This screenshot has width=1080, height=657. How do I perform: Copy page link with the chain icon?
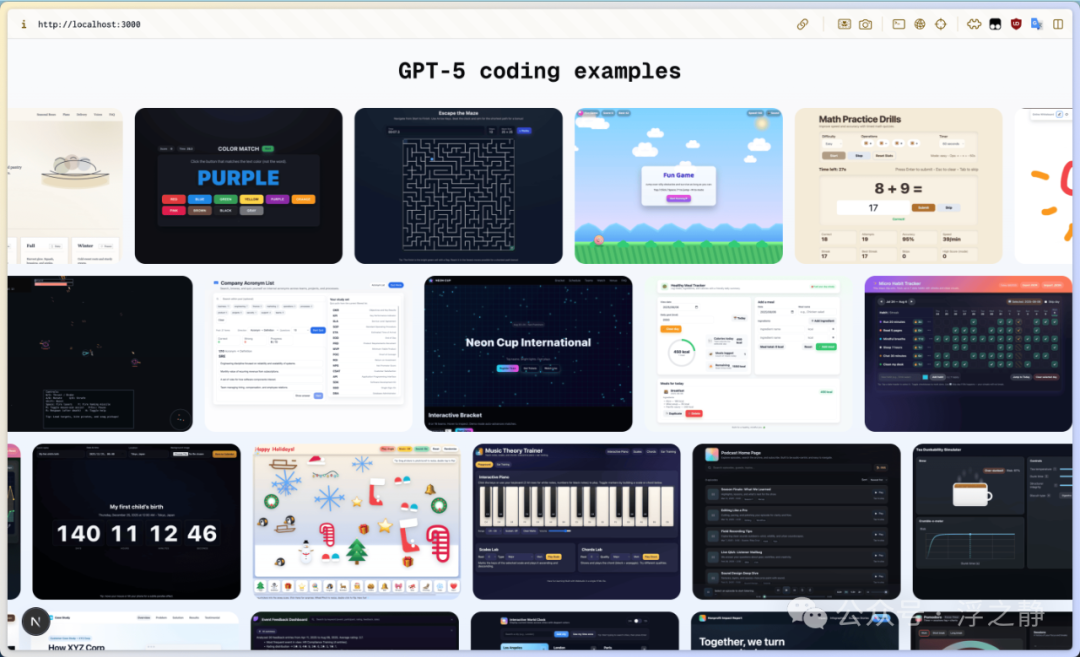802,24
